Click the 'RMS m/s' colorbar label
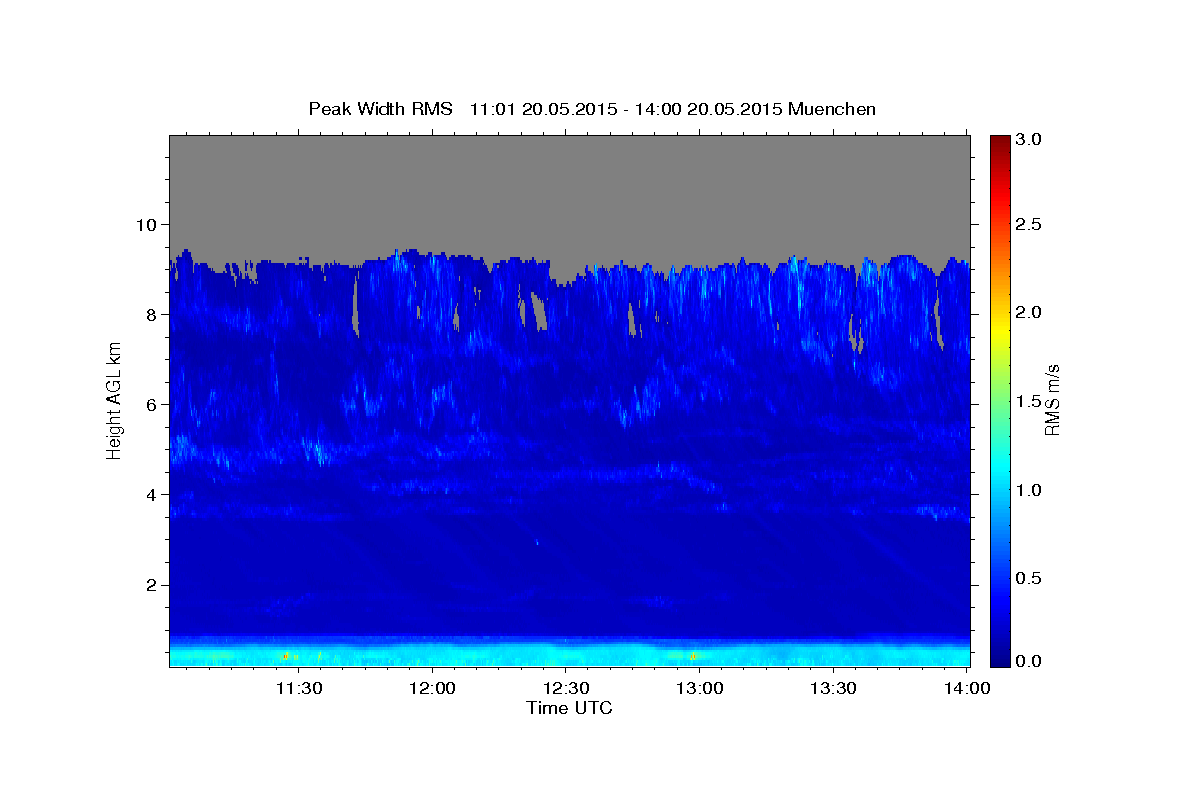 (1052, 401)
